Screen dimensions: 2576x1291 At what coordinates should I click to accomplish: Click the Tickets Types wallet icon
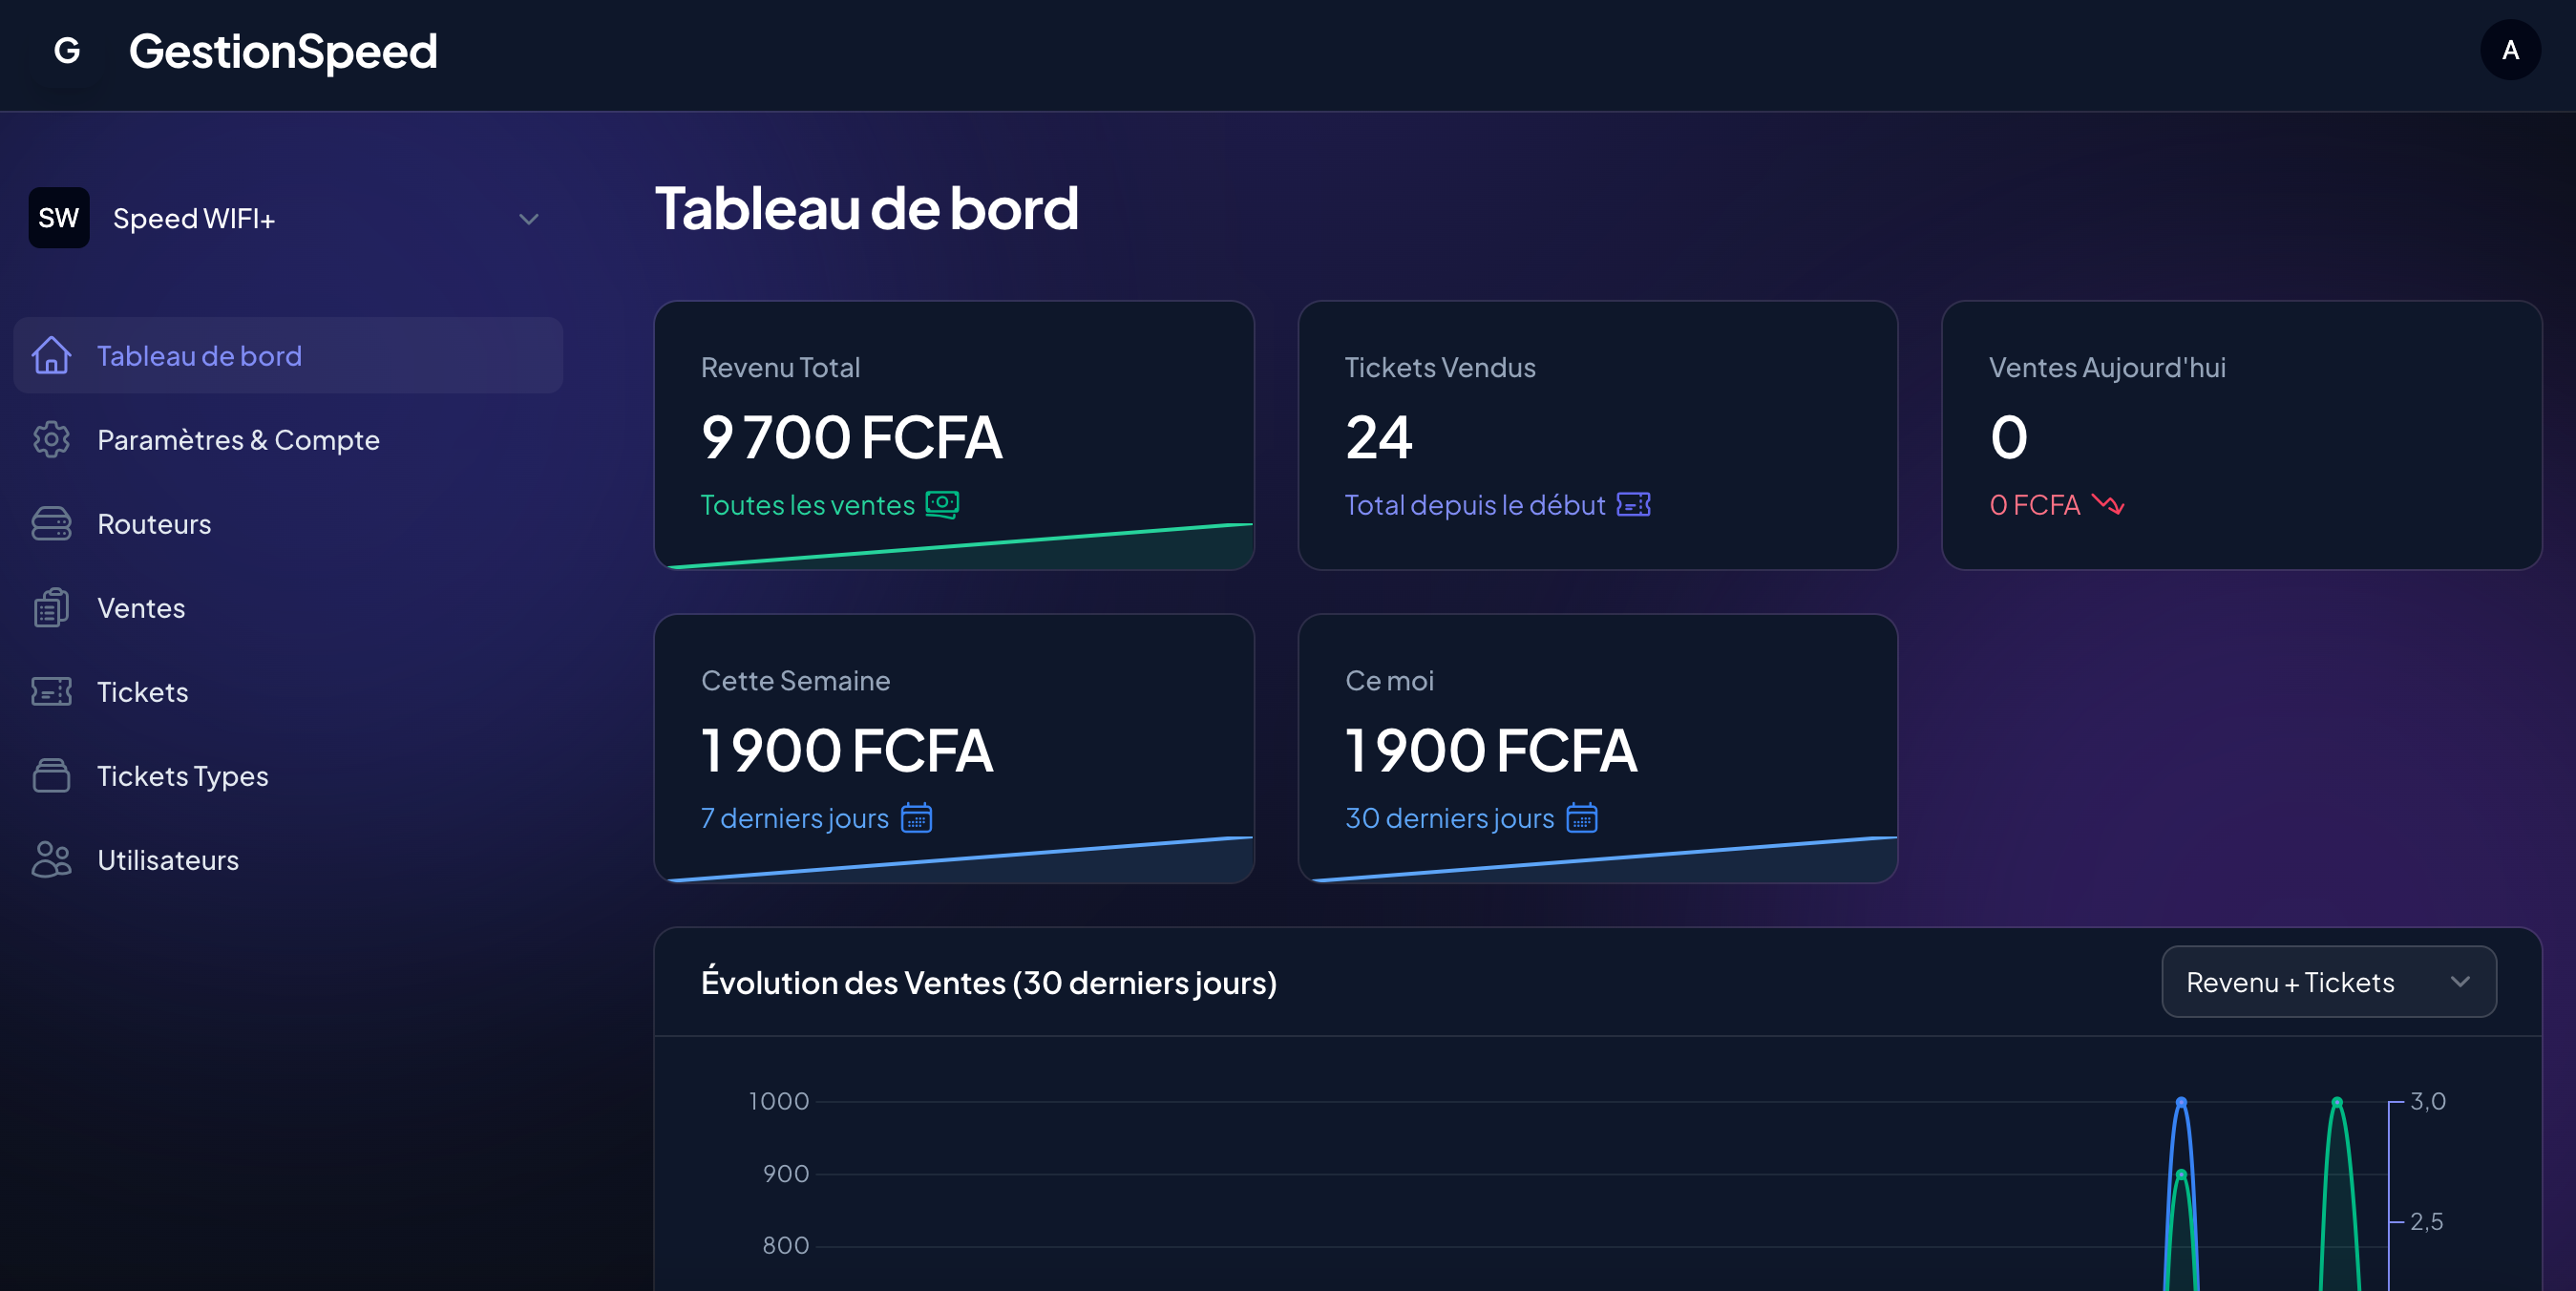tap(51, 775)
